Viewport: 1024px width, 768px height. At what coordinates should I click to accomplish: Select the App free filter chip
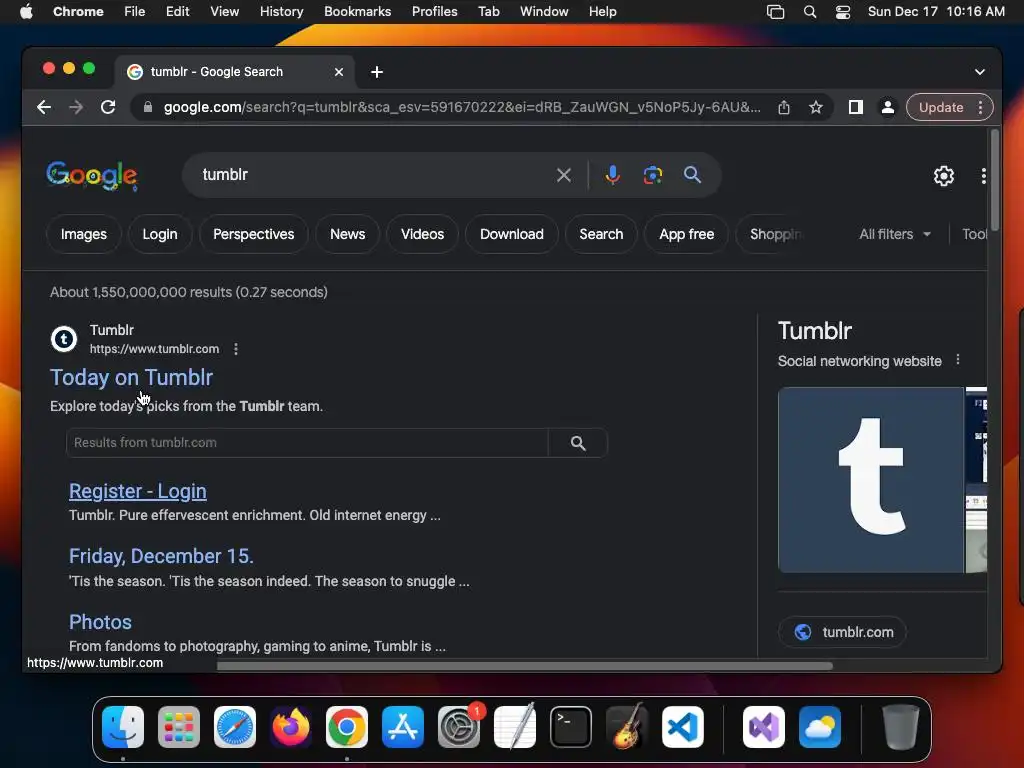click(686, 234)
